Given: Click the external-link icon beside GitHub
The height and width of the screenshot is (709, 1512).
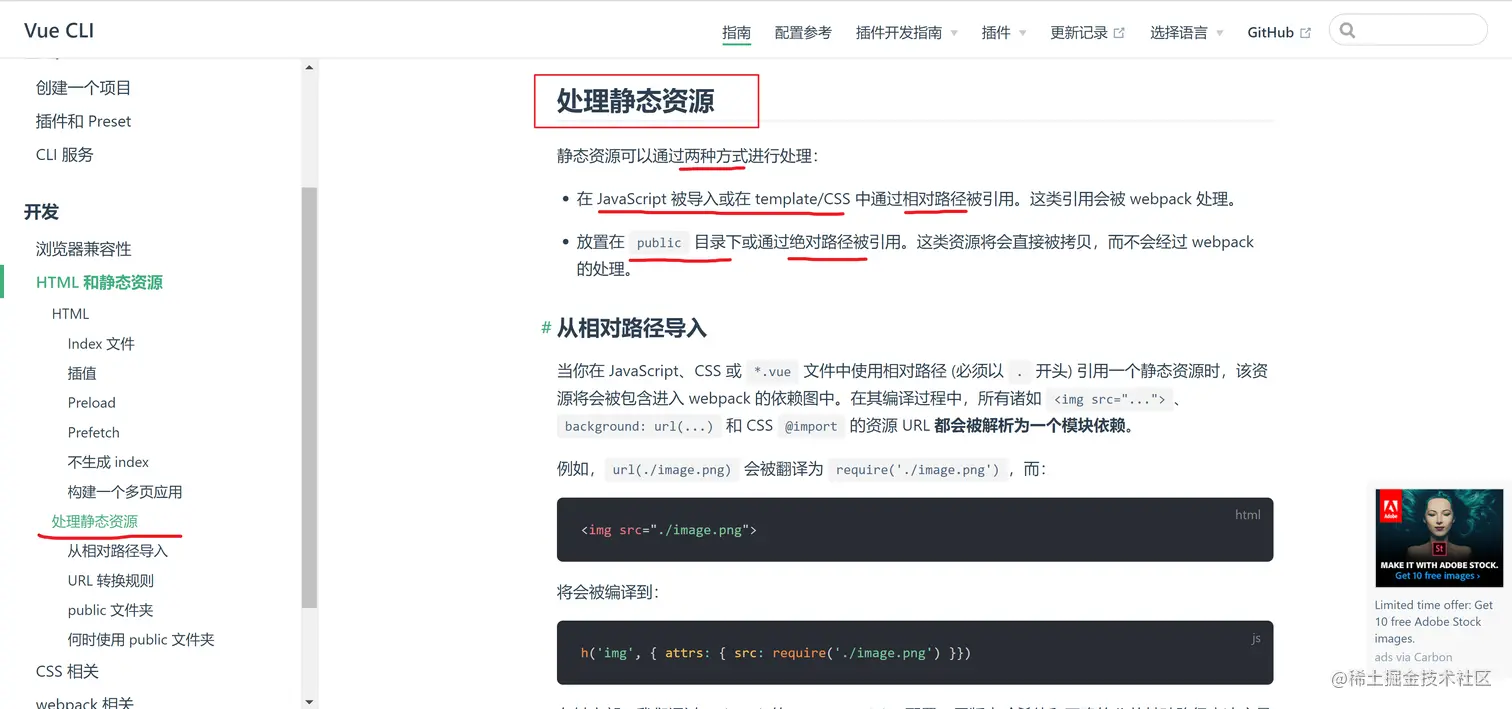Looking at the screenshot, I should 1305,33.
